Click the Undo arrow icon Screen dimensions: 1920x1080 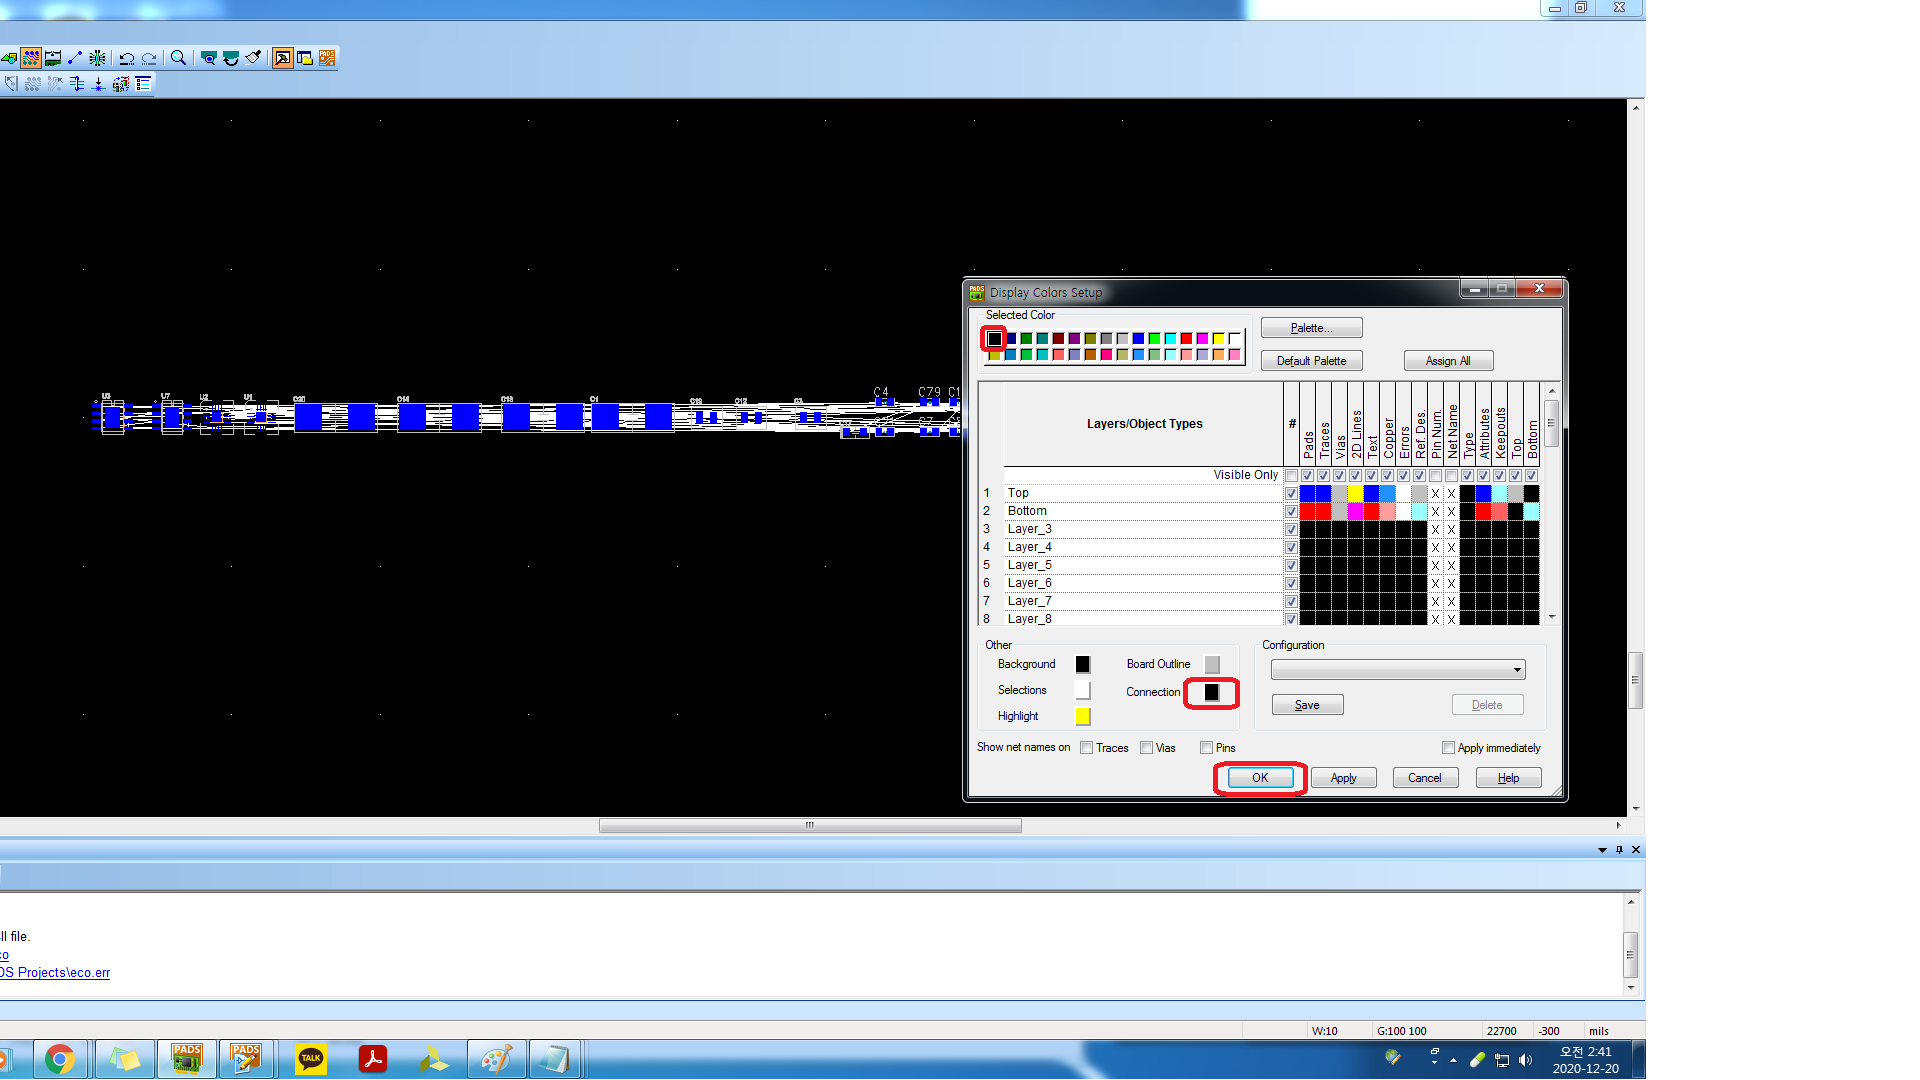pos(127,58)
